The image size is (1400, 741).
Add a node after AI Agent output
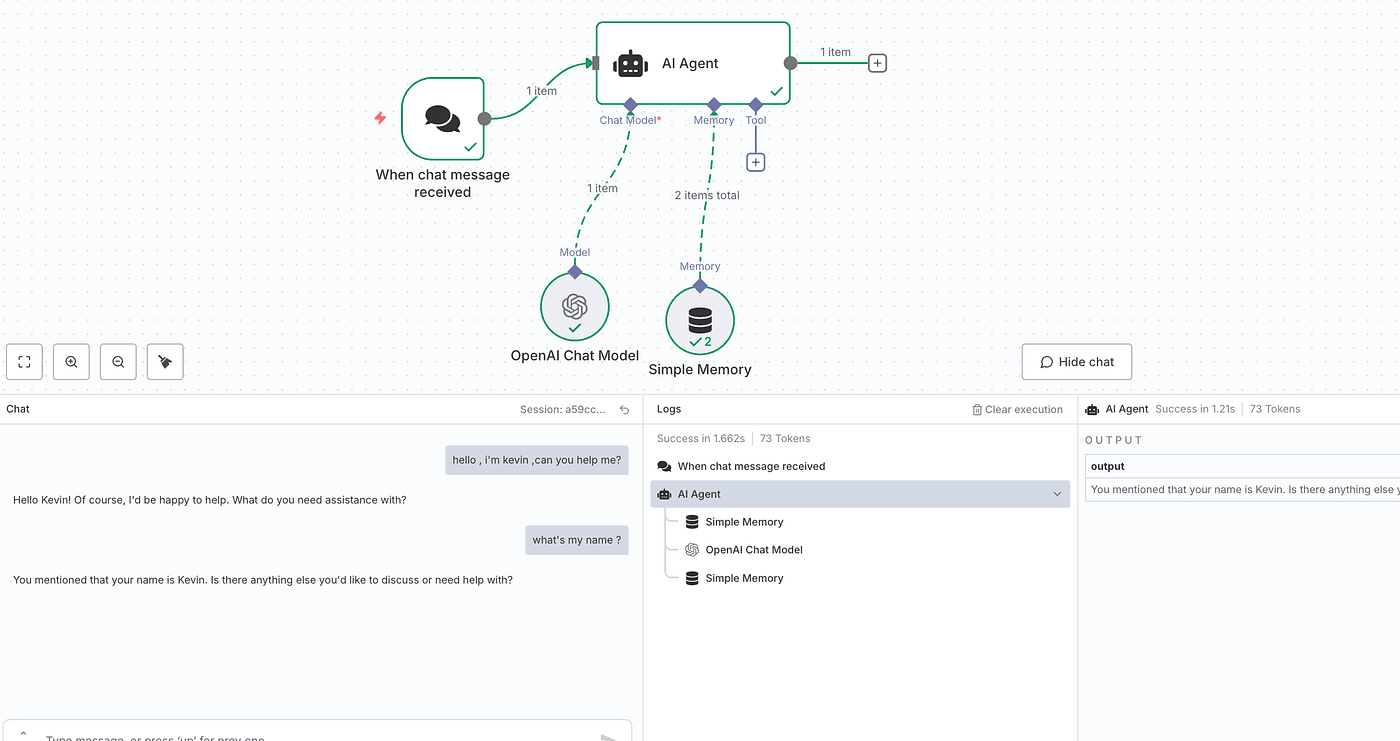coord(877,63)
